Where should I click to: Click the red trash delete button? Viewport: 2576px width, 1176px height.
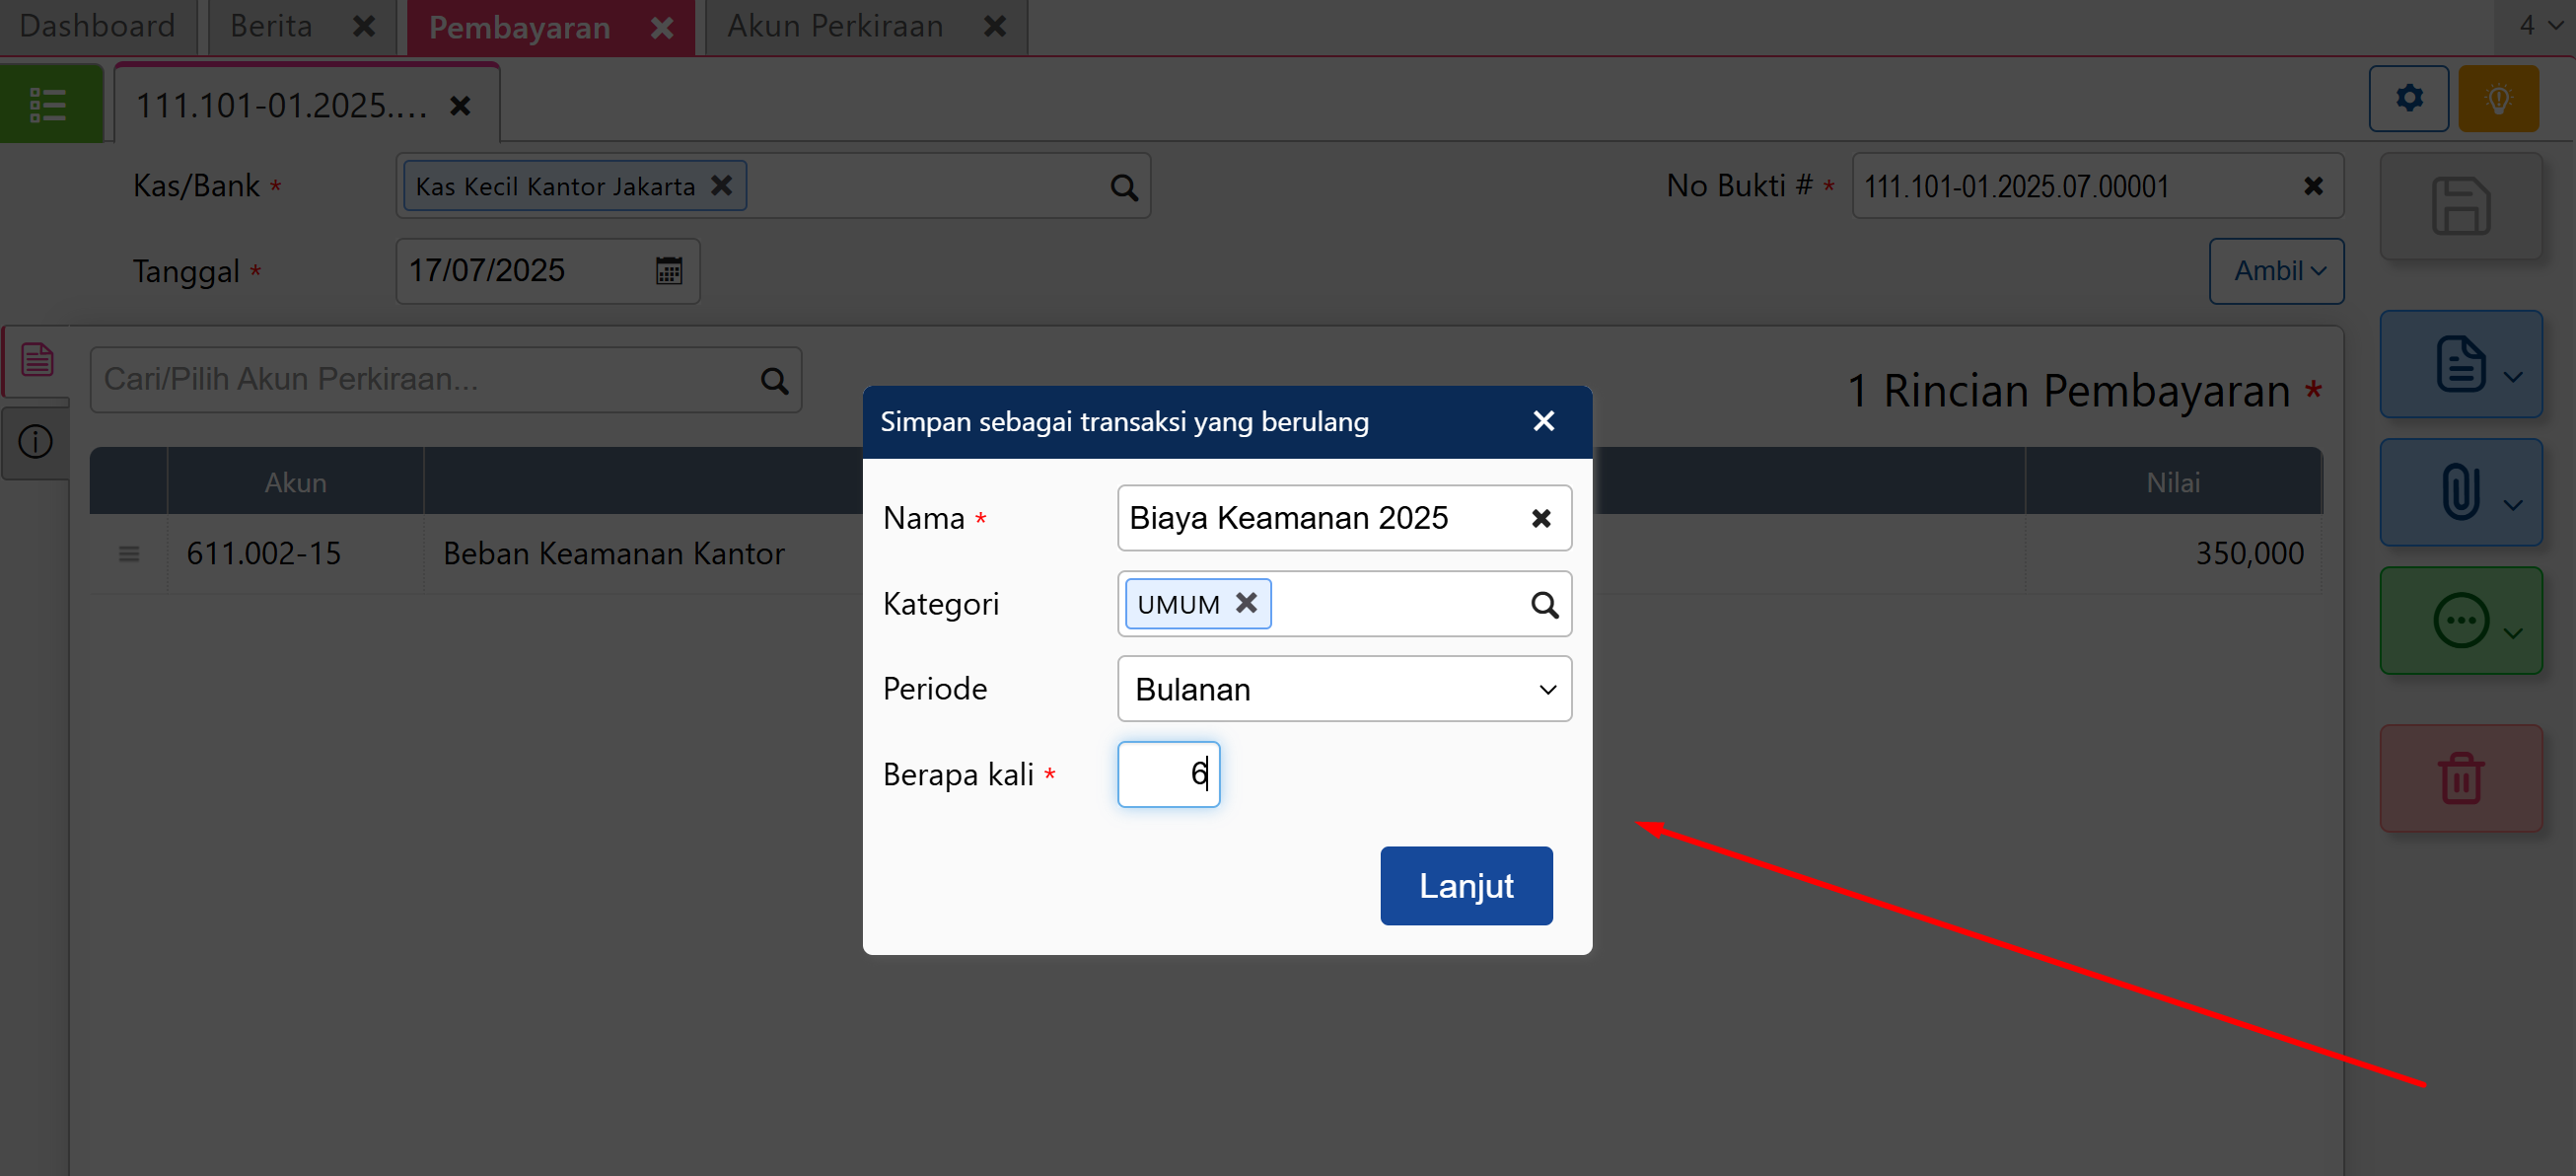2459,778
